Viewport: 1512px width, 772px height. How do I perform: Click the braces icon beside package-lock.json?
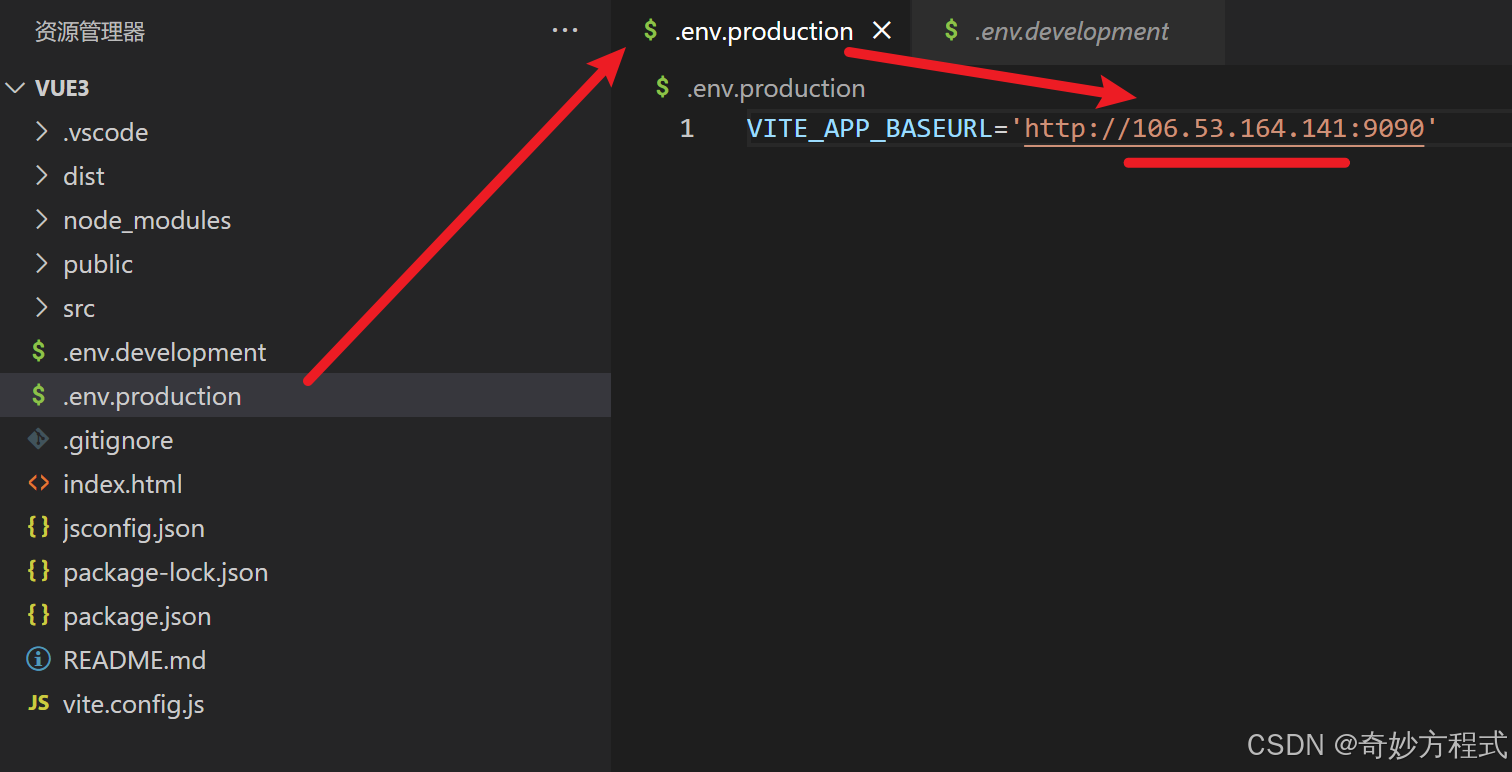(x=39, y=571)
